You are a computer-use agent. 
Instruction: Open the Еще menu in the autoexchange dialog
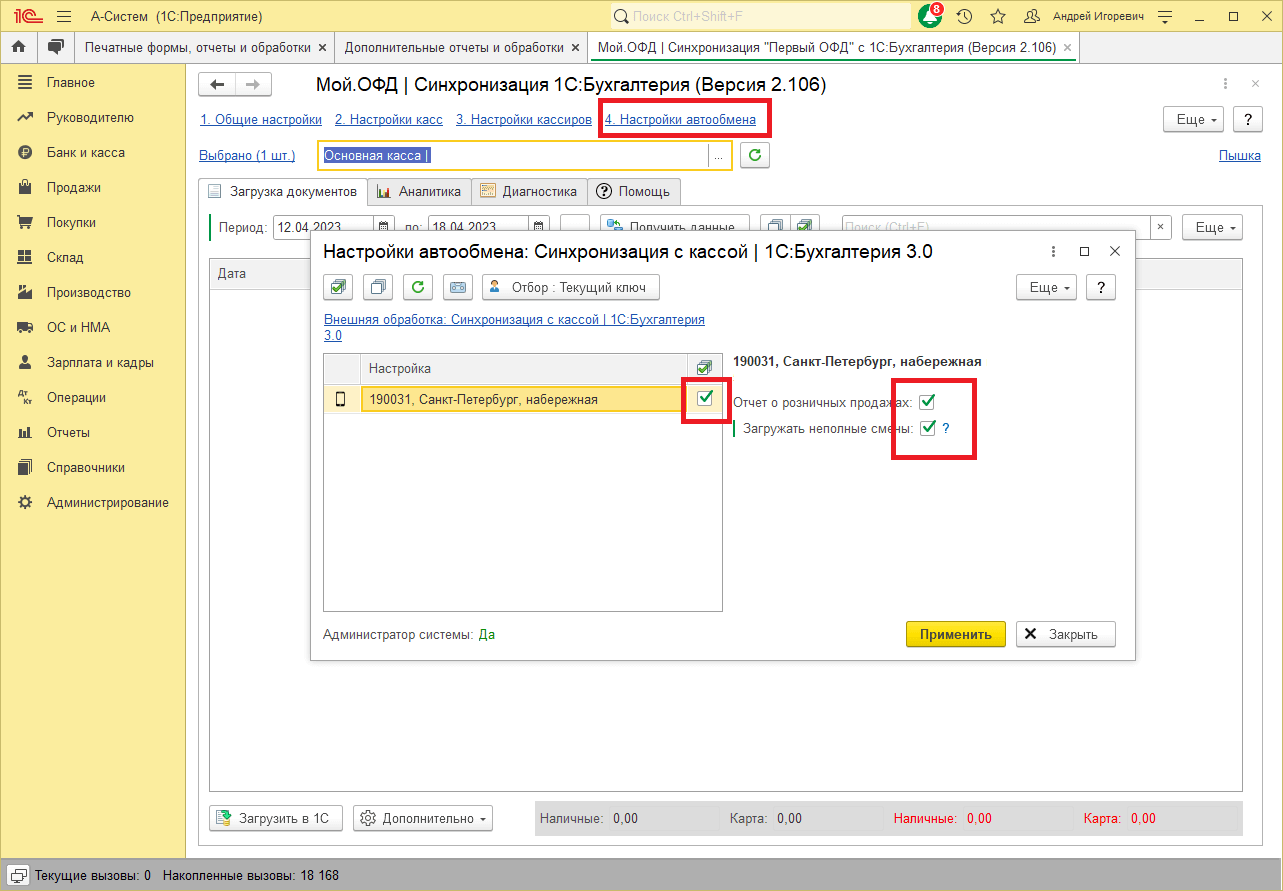[1047, 287]
